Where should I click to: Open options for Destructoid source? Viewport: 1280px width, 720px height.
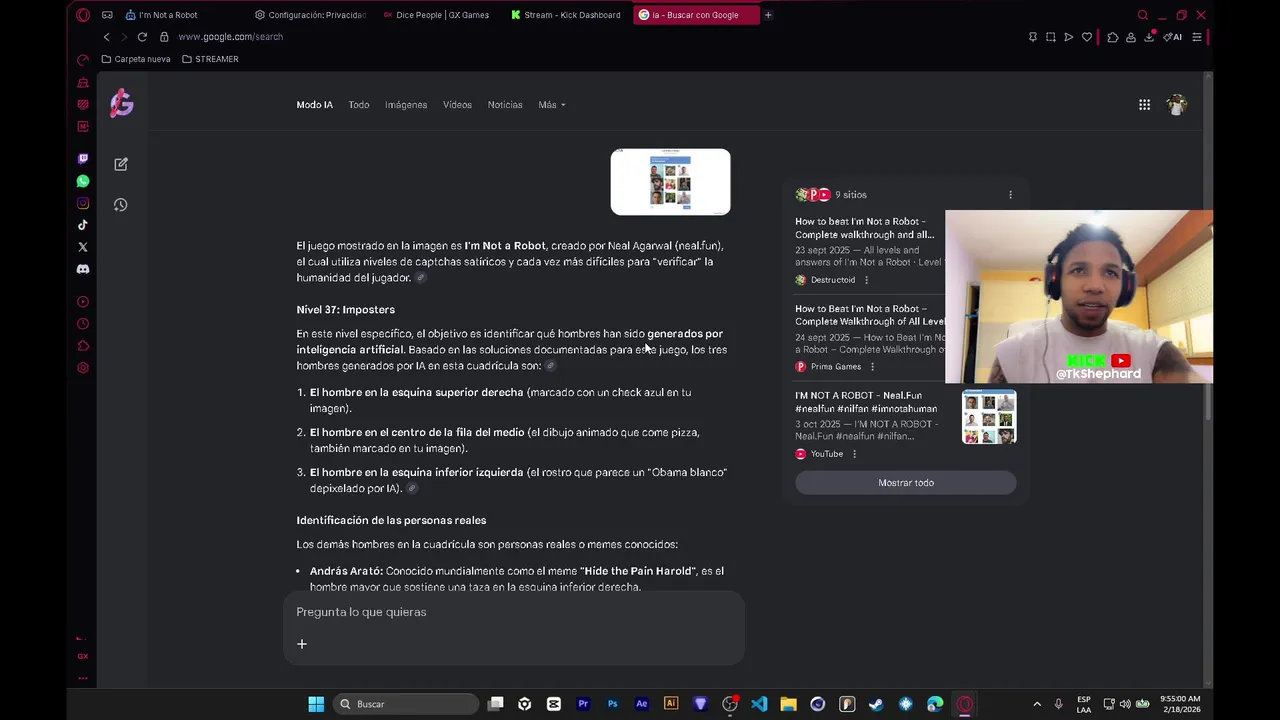[x=866, y=280]
